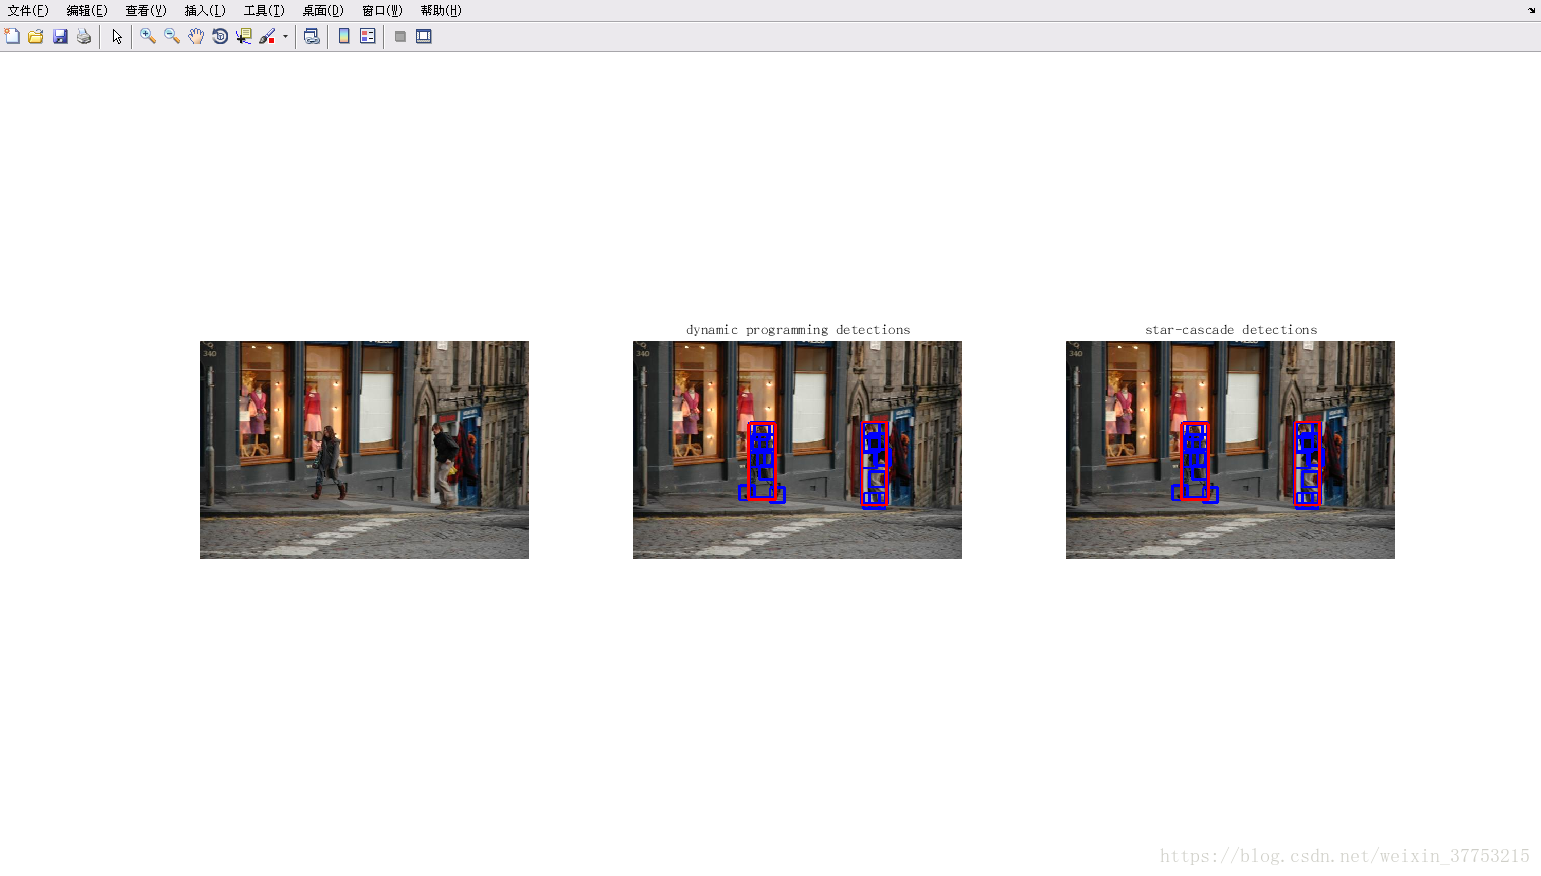
Task: Open the 查看(V) menu
Action: (x=146, y=11)
